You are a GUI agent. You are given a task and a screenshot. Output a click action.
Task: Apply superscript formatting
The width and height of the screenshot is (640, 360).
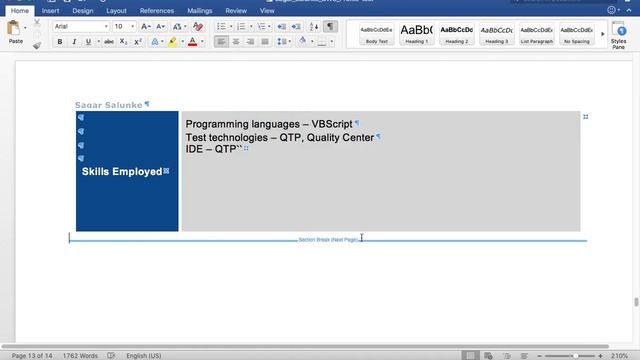[x=138, y=42]
